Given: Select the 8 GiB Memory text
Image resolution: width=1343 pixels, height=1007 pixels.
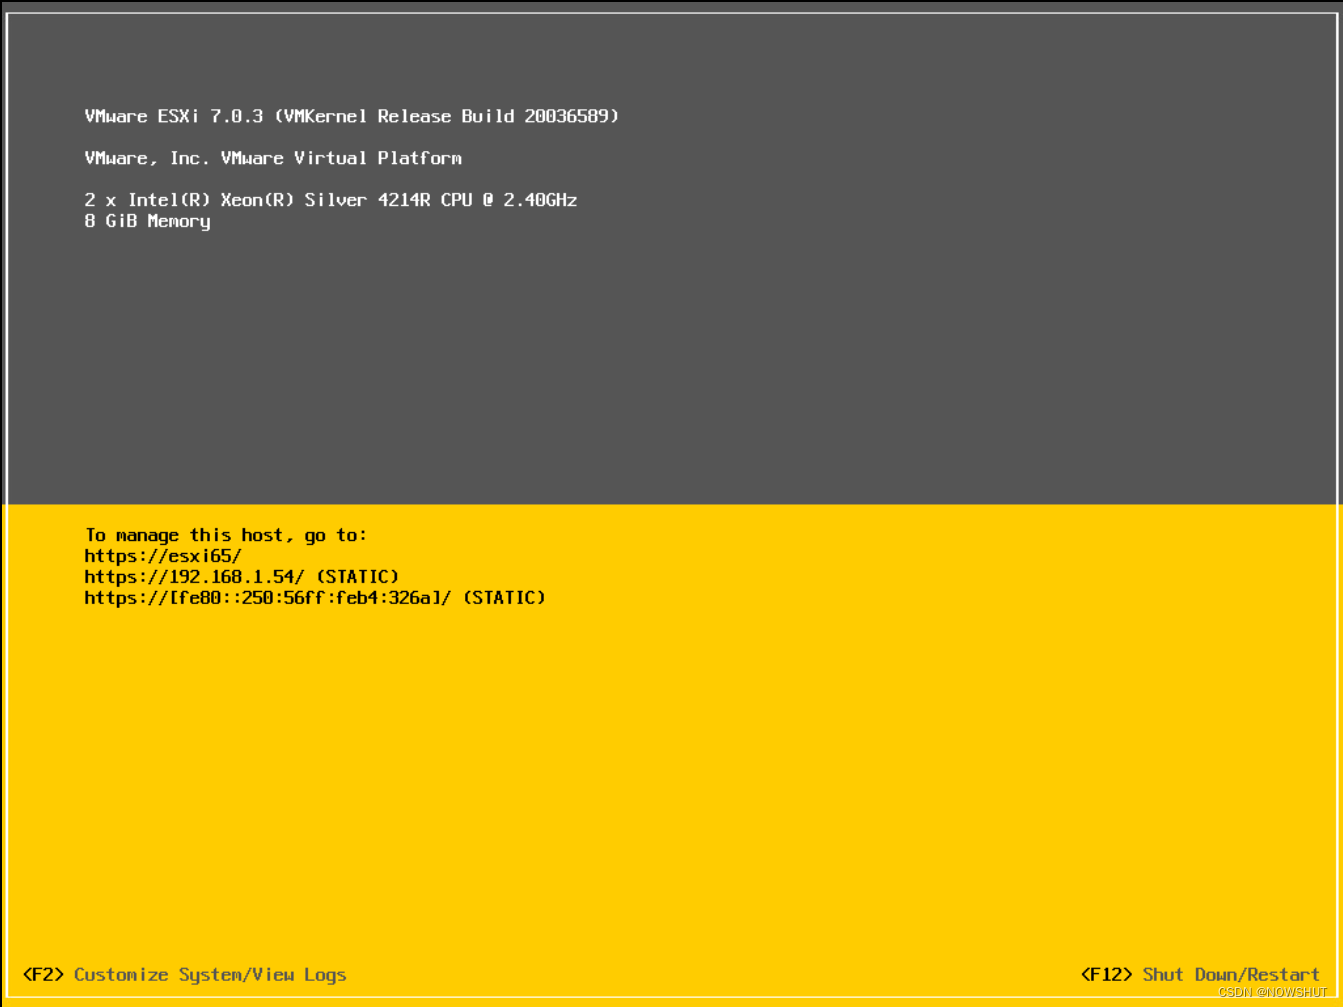Looking at the screenshot, I should coord(148,221).
